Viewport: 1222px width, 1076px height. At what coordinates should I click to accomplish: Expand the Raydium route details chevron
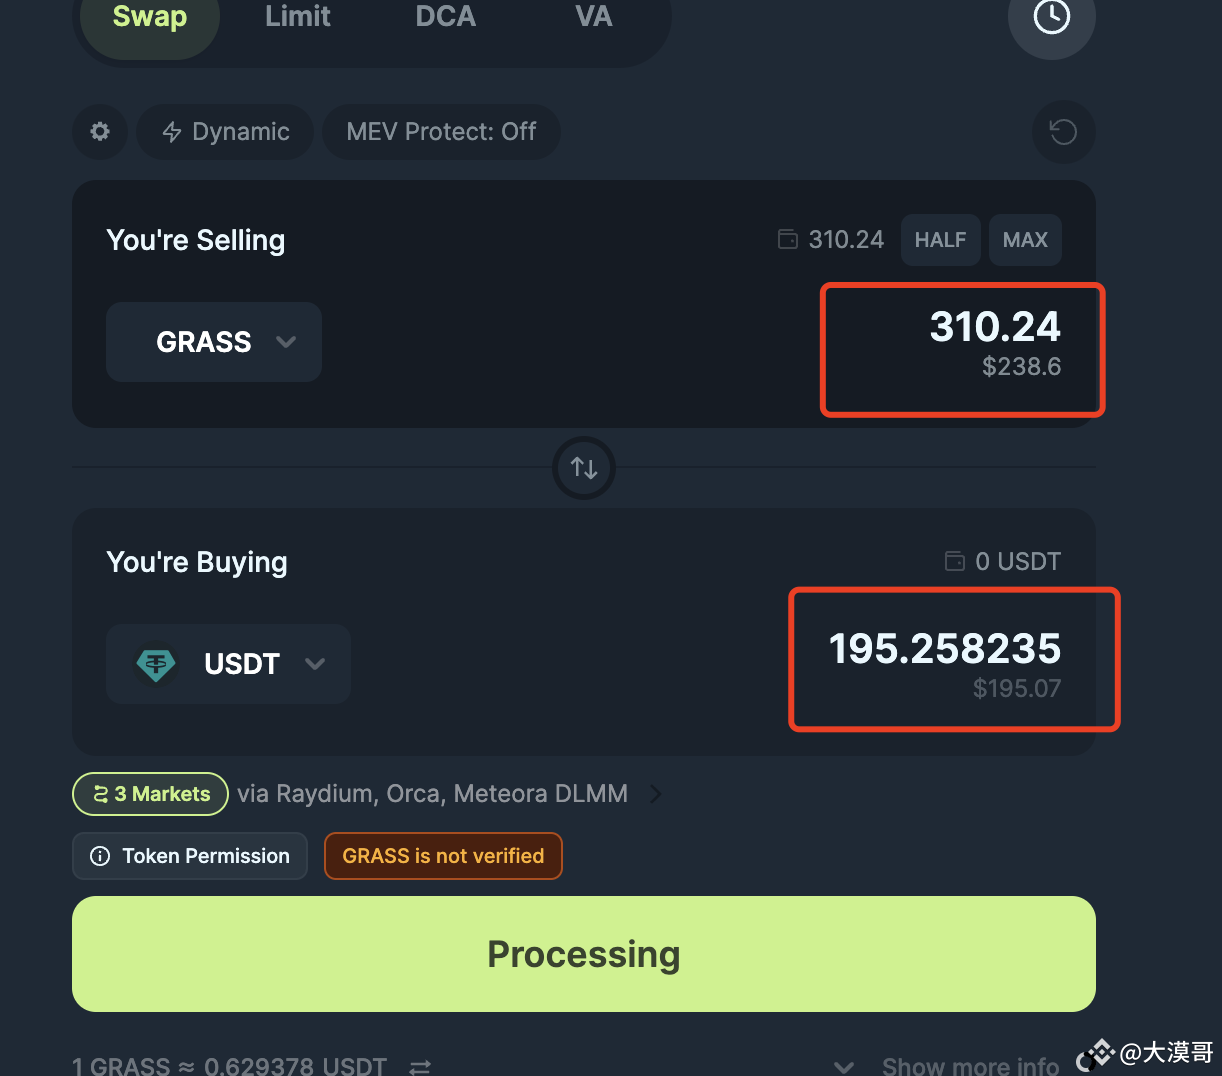pos(656,793)
